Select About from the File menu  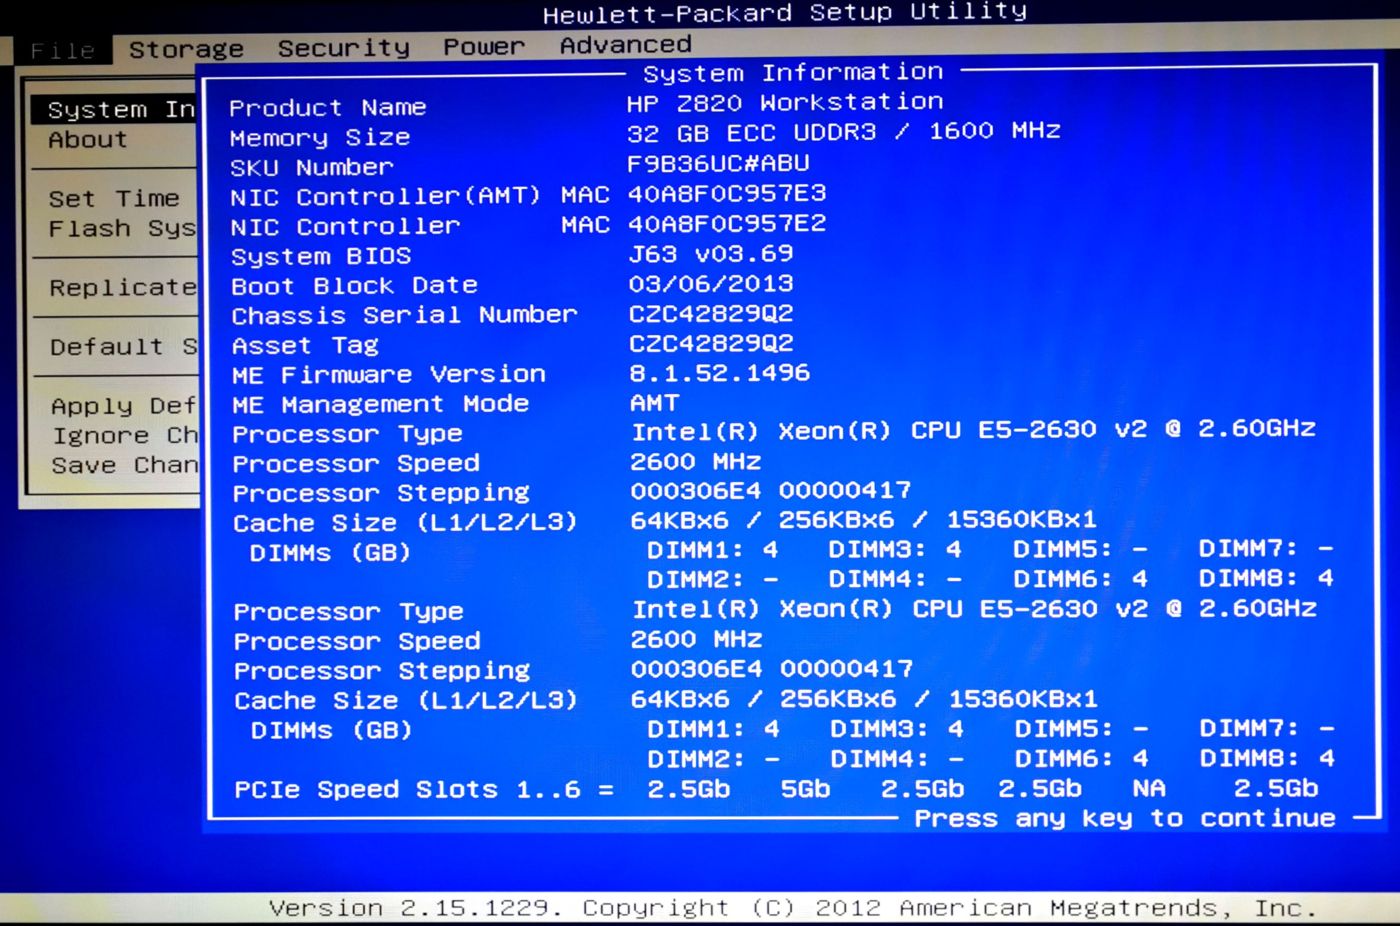click(87, 140)
